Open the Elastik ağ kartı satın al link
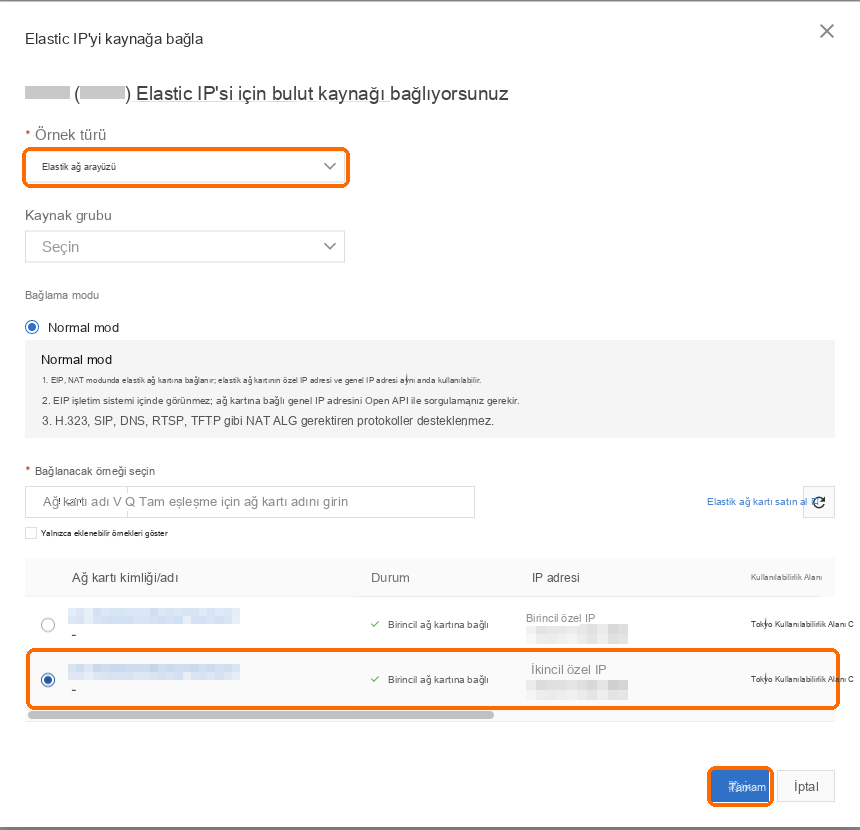The height and width of the screenshot is (830, 860). coord(757,502)
